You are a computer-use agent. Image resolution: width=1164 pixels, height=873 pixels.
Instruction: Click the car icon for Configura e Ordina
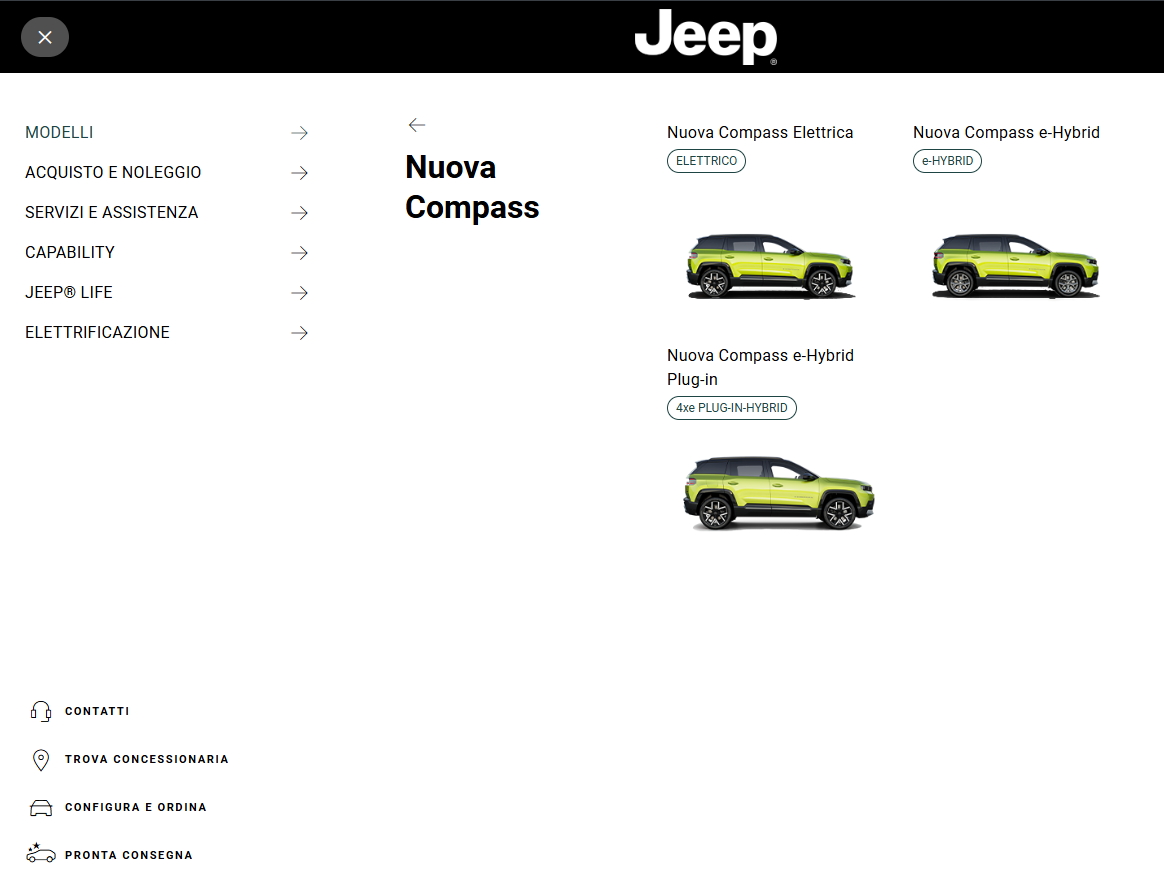[x=41, y=808]
